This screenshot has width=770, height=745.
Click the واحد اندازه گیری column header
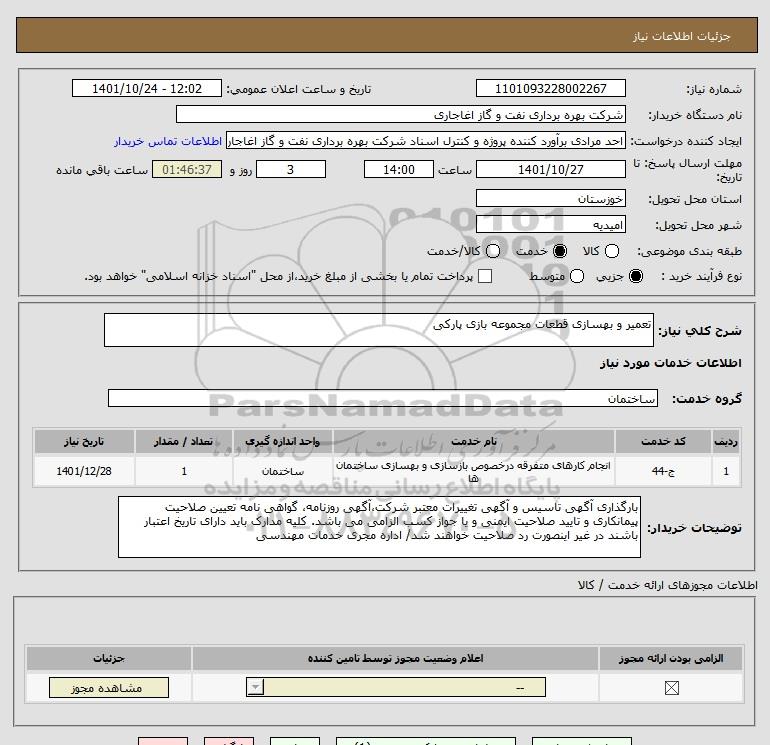[282, 441]
